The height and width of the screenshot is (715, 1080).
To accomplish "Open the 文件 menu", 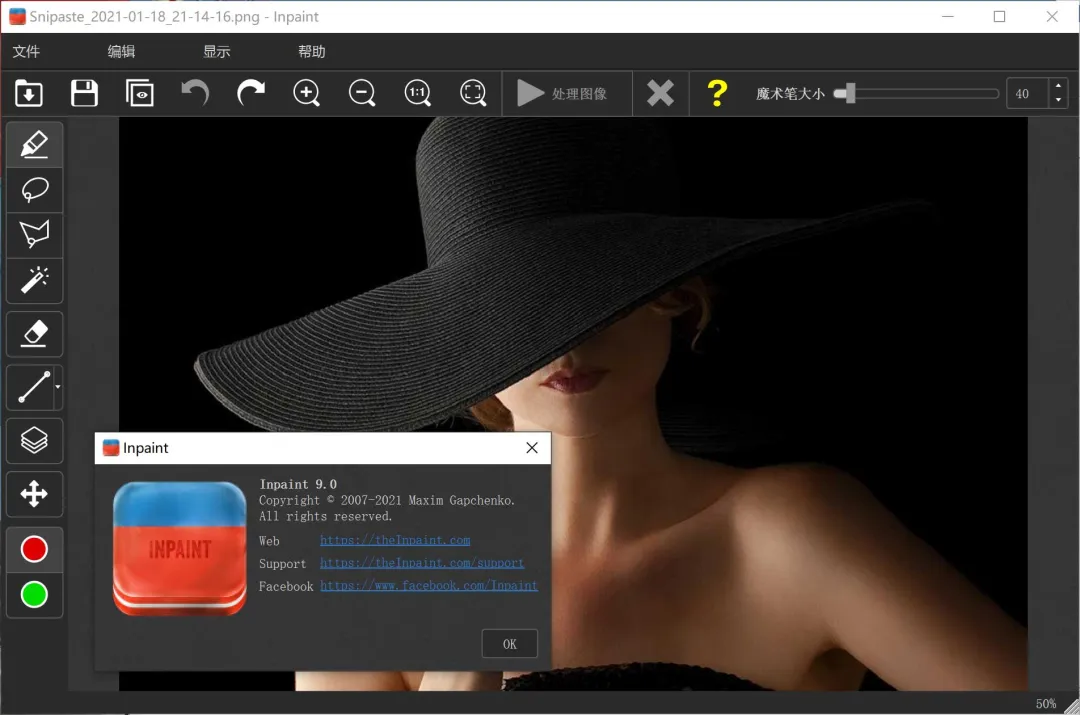I will coord(26,52).
